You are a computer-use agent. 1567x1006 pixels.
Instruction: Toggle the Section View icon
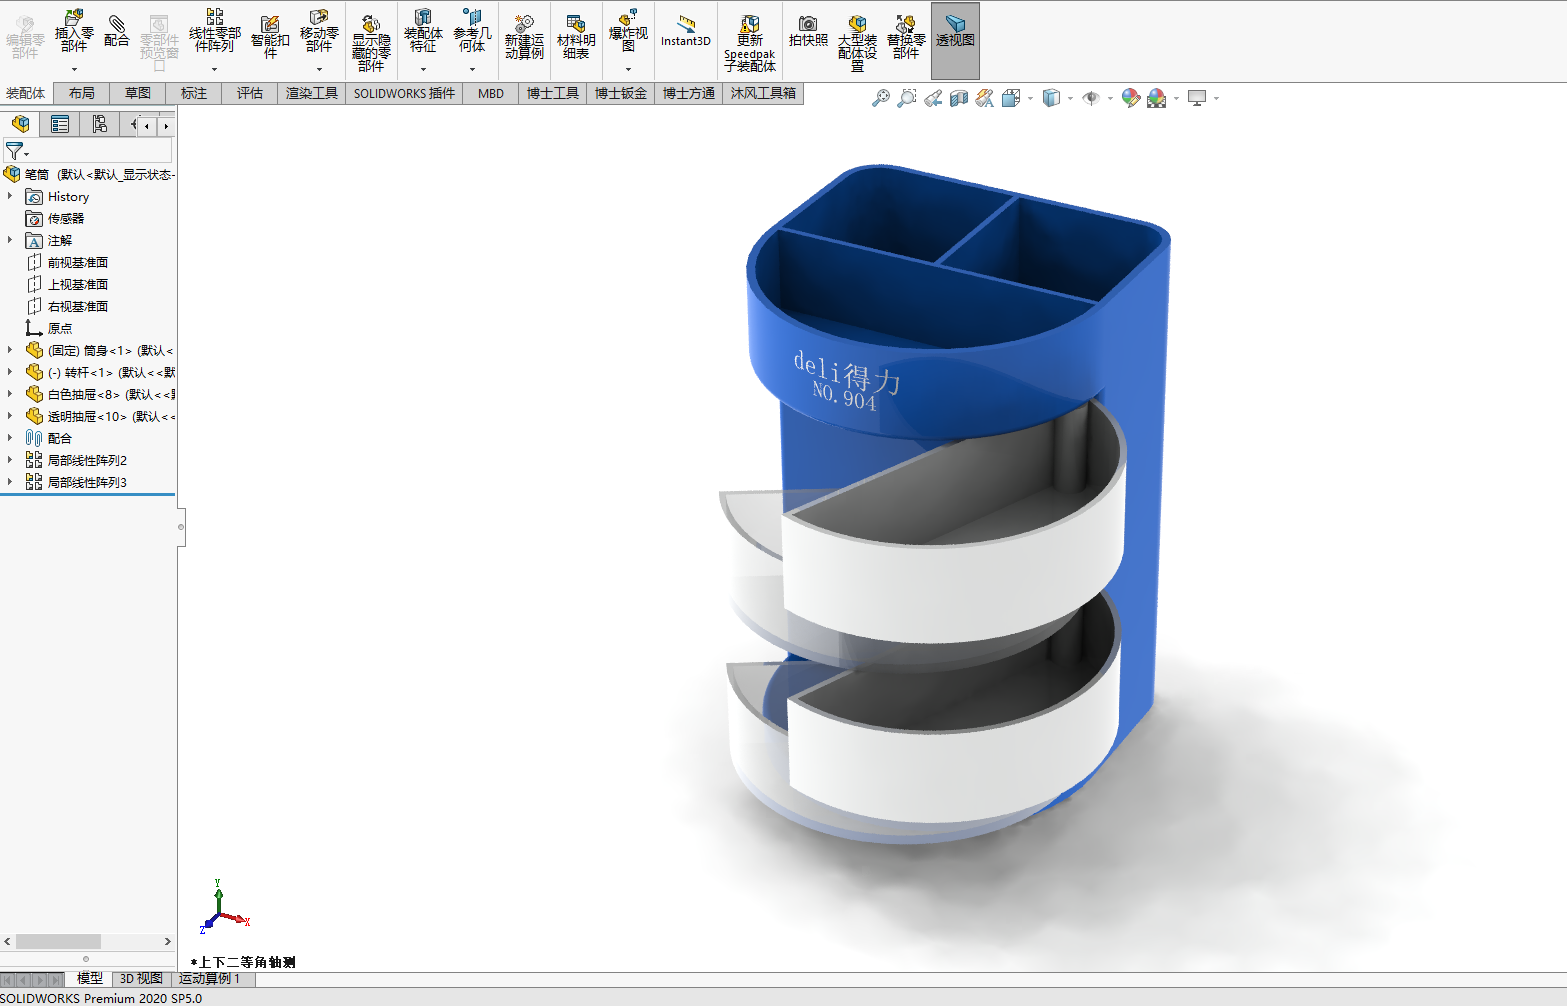click(x=959, y=98)
